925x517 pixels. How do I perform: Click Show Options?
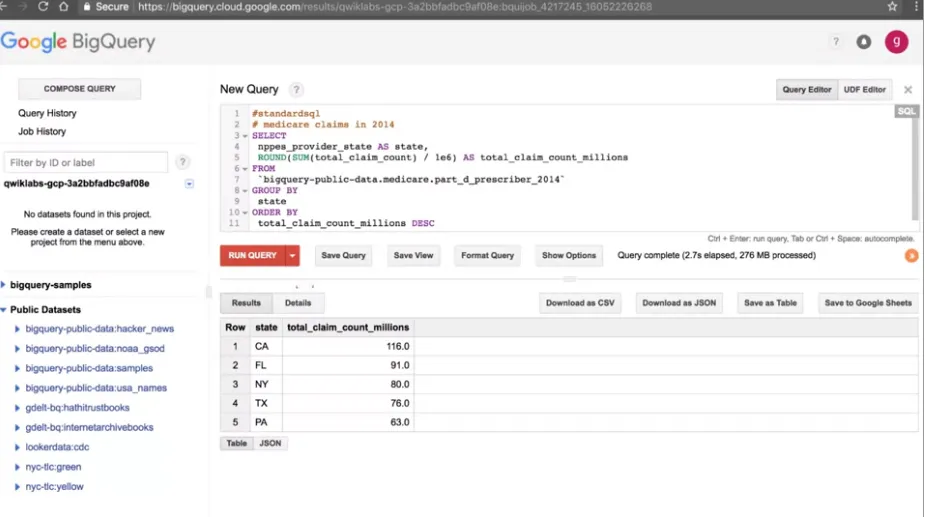(569, 256)
